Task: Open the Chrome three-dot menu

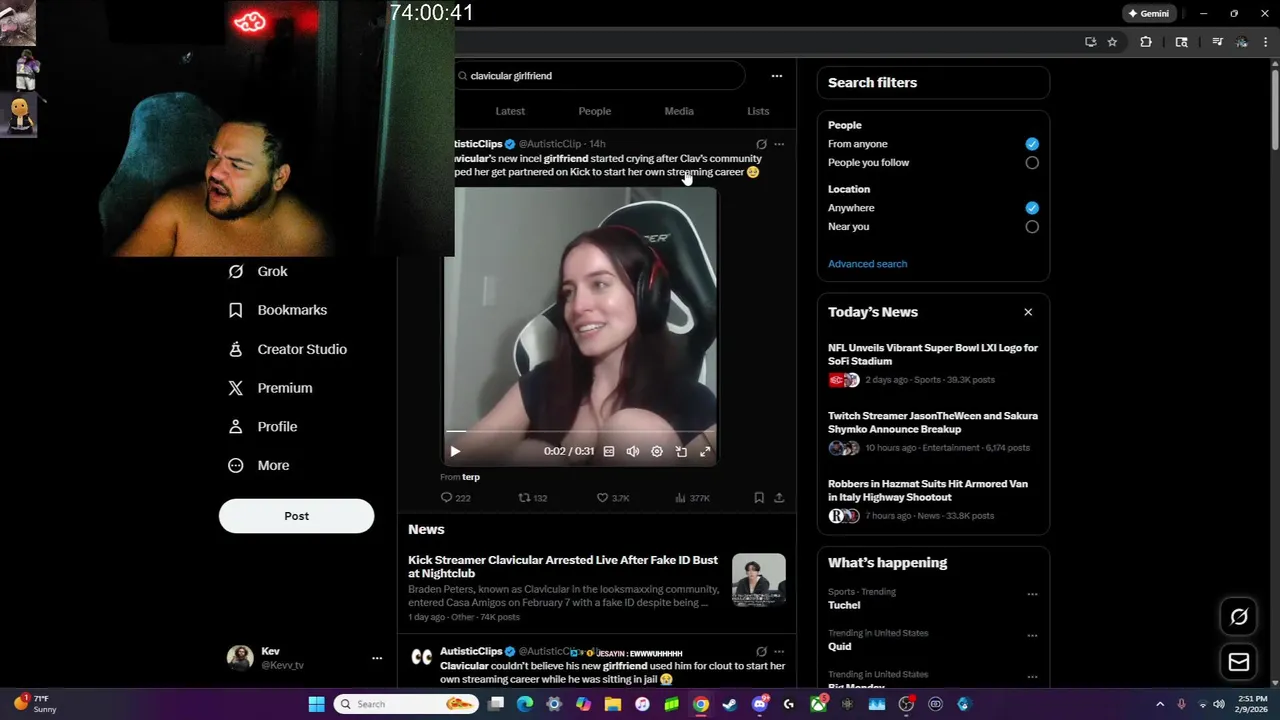Action: [x=1266, y=42]
